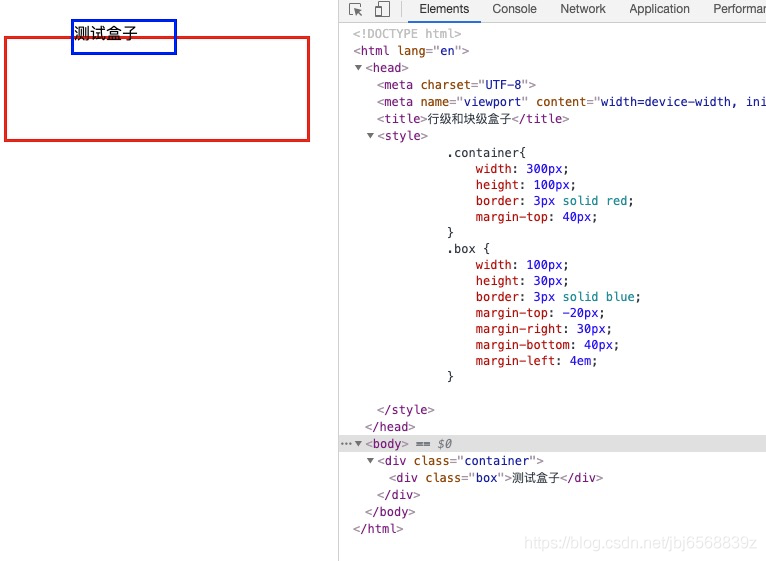
Task: Open the Performance tab
Action: [740, 9]
